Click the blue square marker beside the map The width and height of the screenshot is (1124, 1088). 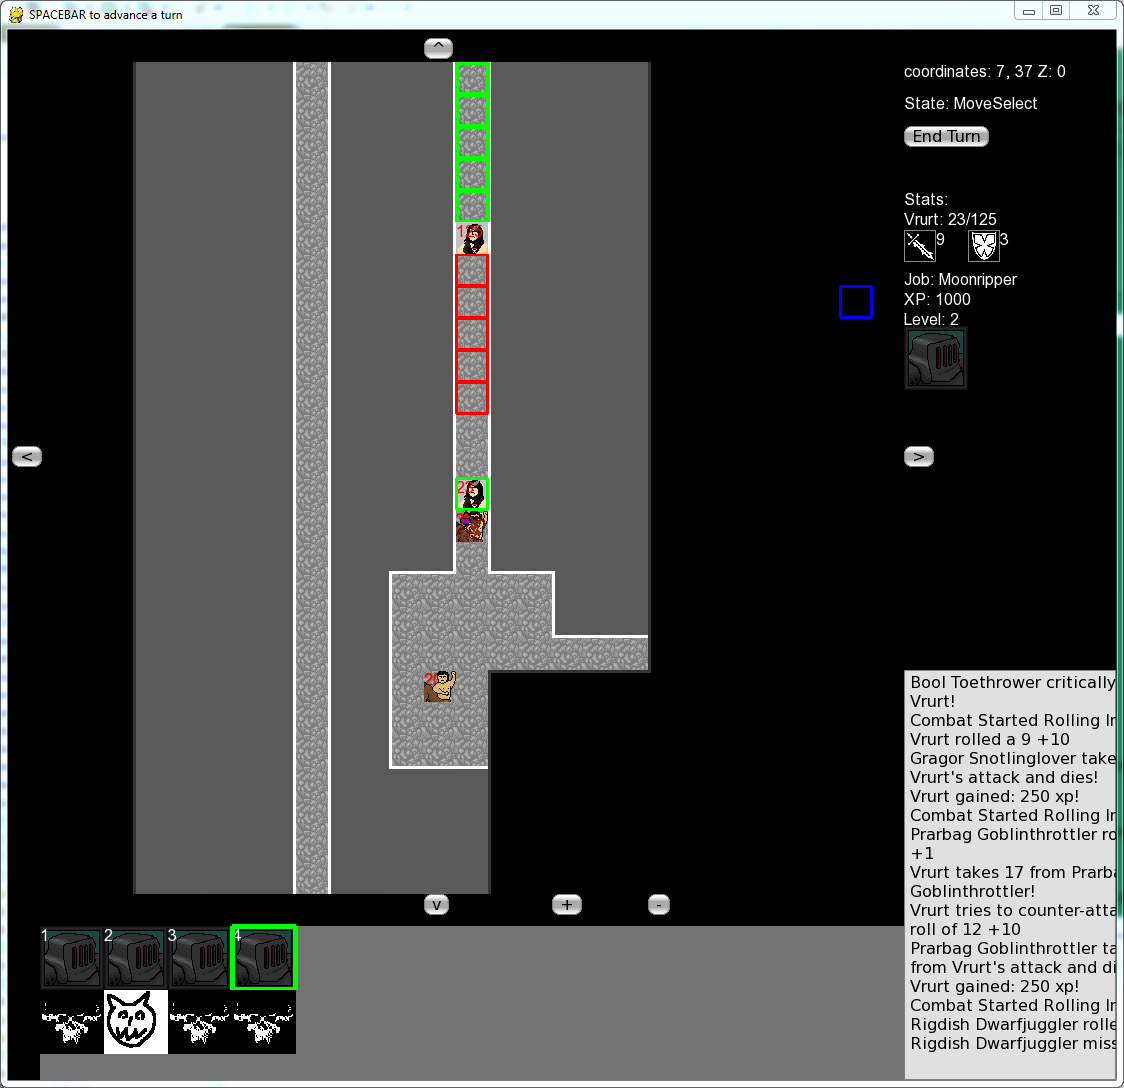[x=856, y=303]
